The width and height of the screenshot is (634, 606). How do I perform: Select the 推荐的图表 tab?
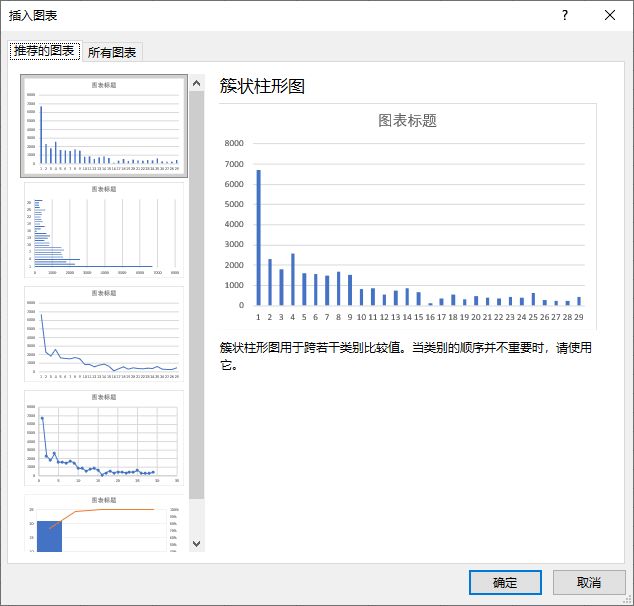(x=44, y=51)
